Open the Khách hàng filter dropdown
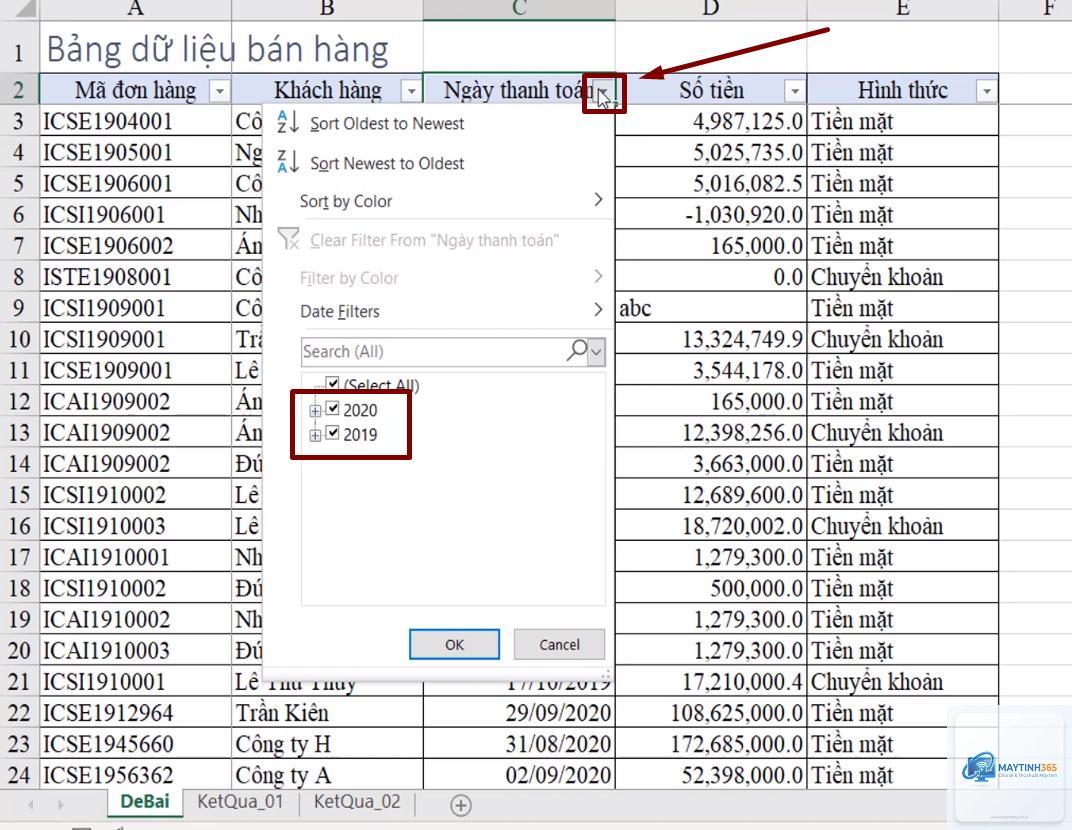The width and height of the screenshot is (1072, 830). (411, 91)
